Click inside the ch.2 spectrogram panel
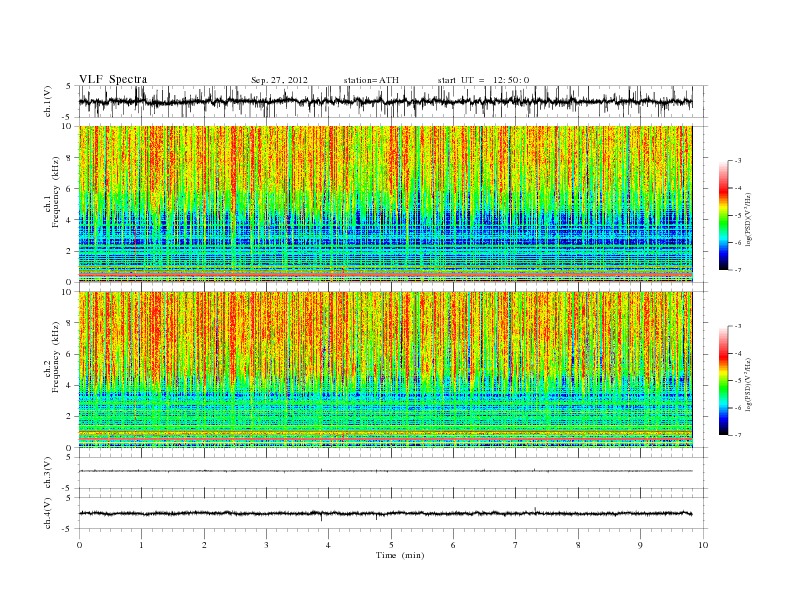 (x=385, y=370)
